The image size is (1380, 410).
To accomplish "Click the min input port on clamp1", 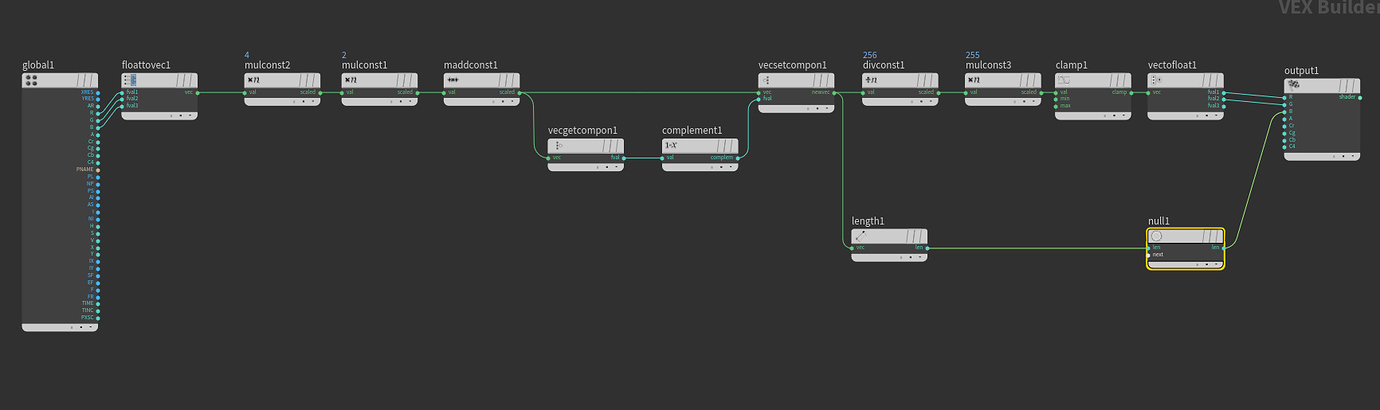I will 1056,99.
